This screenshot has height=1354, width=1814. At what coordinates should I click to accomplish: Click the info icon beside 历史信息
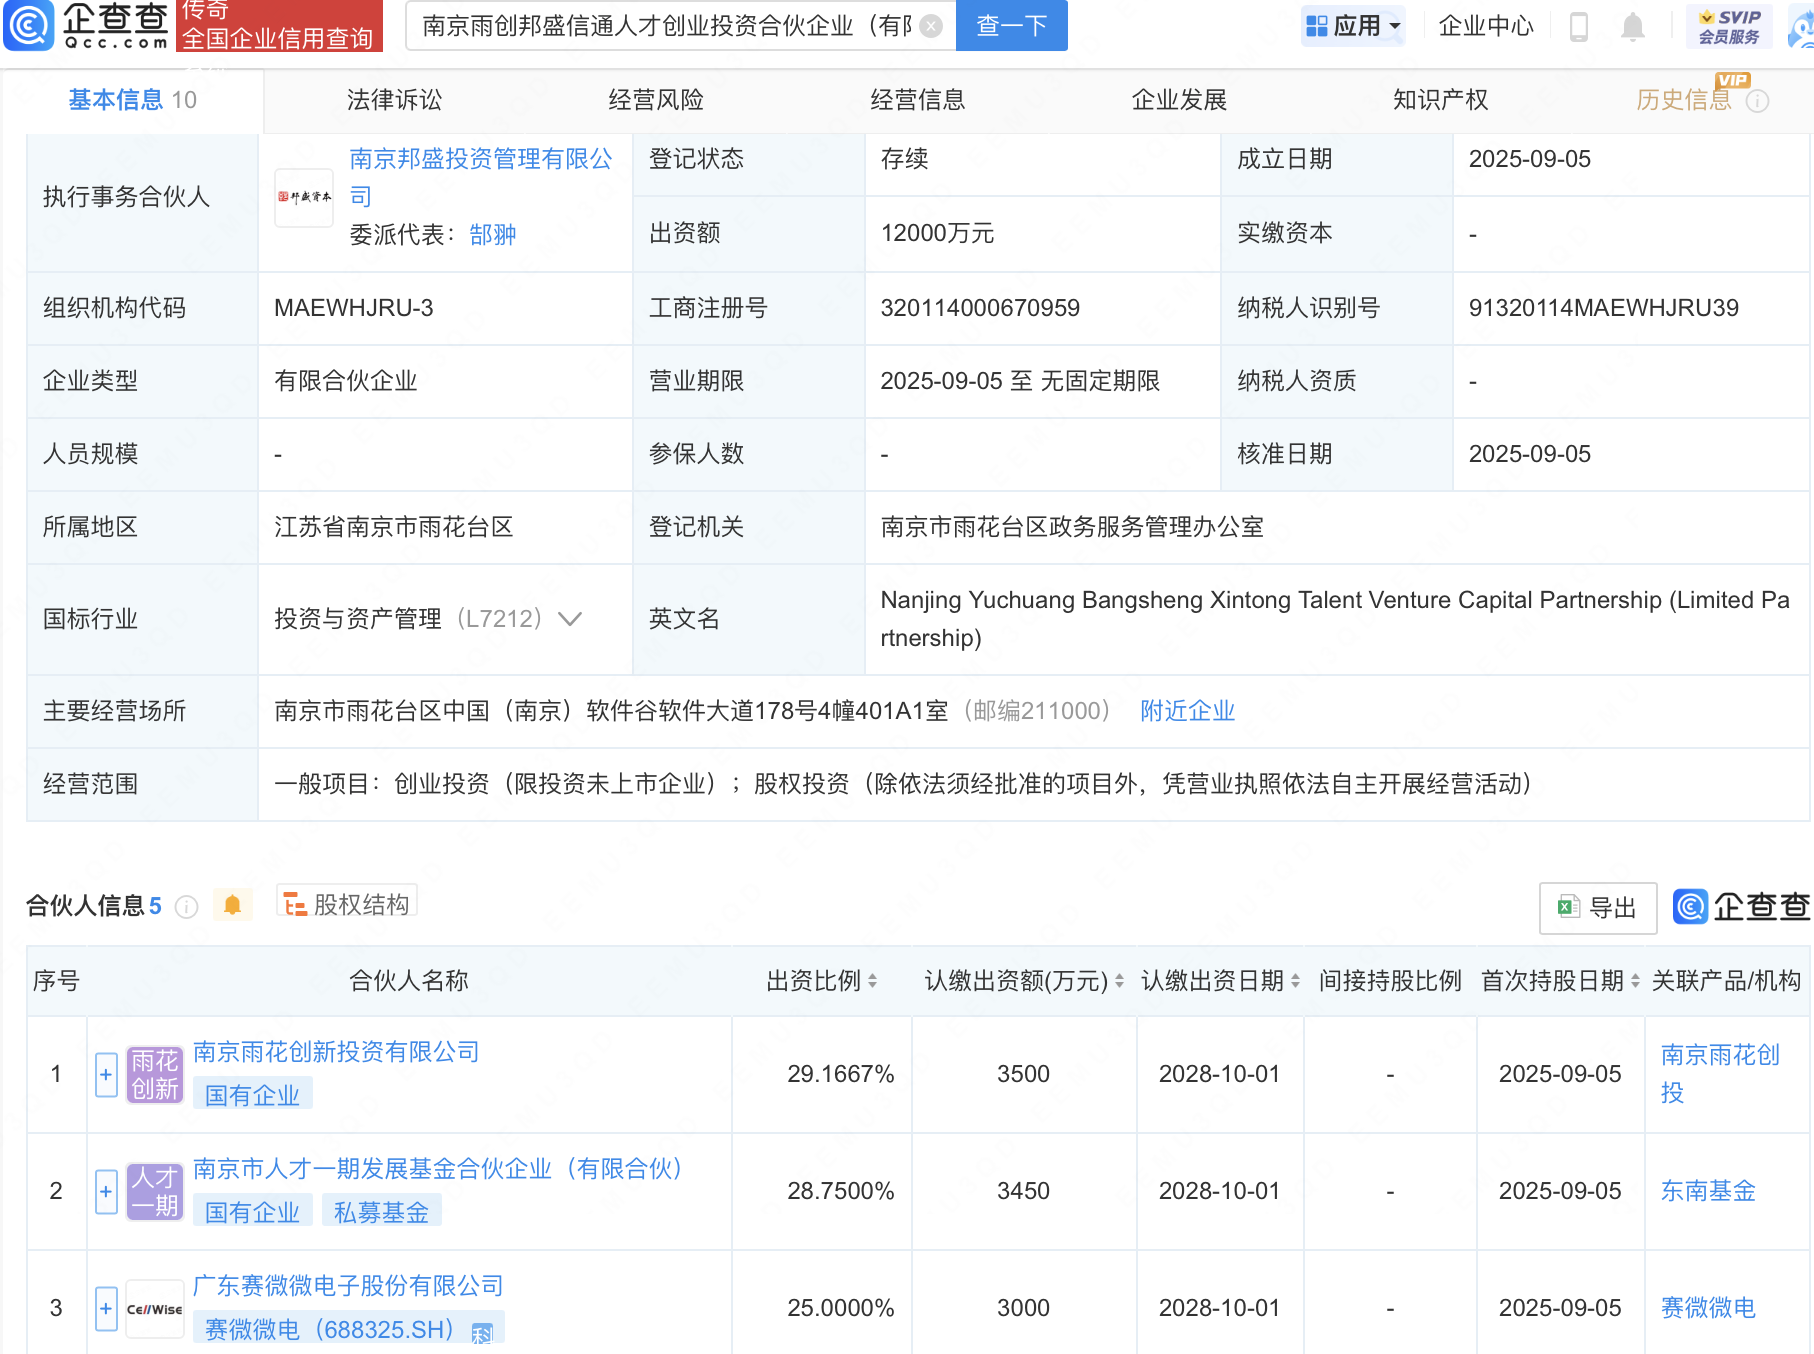(1757, 101)
